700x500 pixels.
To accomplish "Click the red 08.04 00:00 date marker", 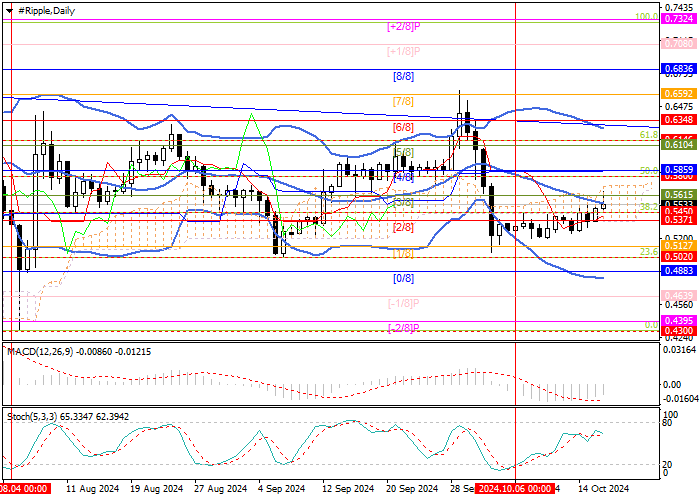I will coord(25,488).
